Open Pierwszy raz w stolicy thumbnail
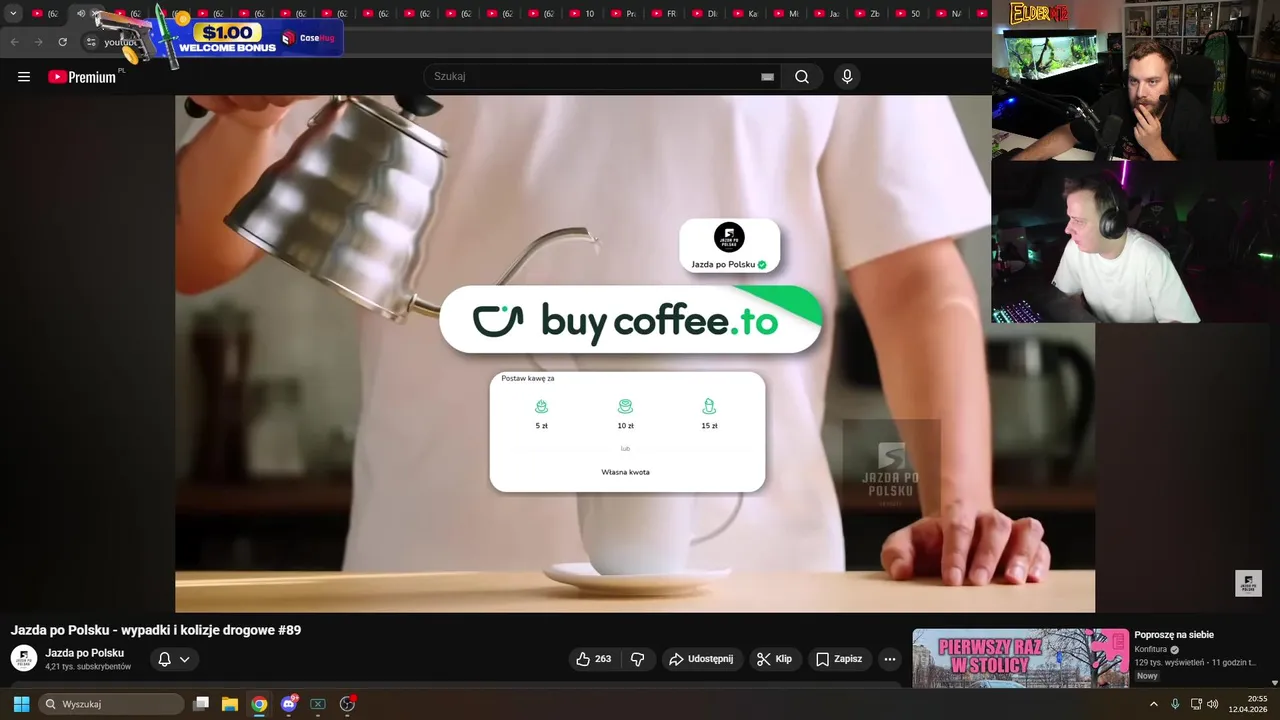Screen dimensions: 1280x720 (x=1020, y=658)
